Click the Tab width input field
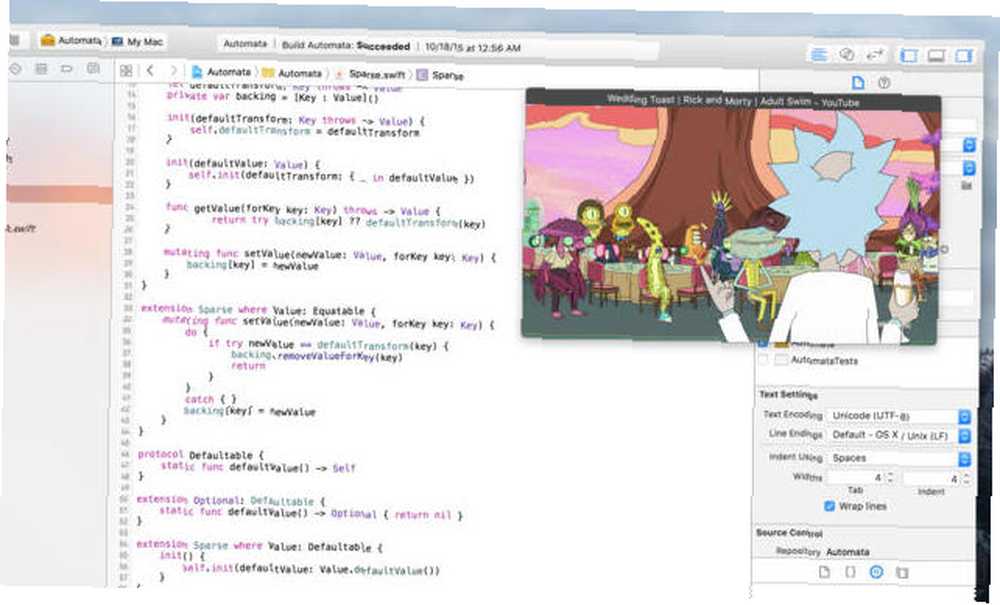The height and width of the screenshot is (605, 1000). (856, 477)
